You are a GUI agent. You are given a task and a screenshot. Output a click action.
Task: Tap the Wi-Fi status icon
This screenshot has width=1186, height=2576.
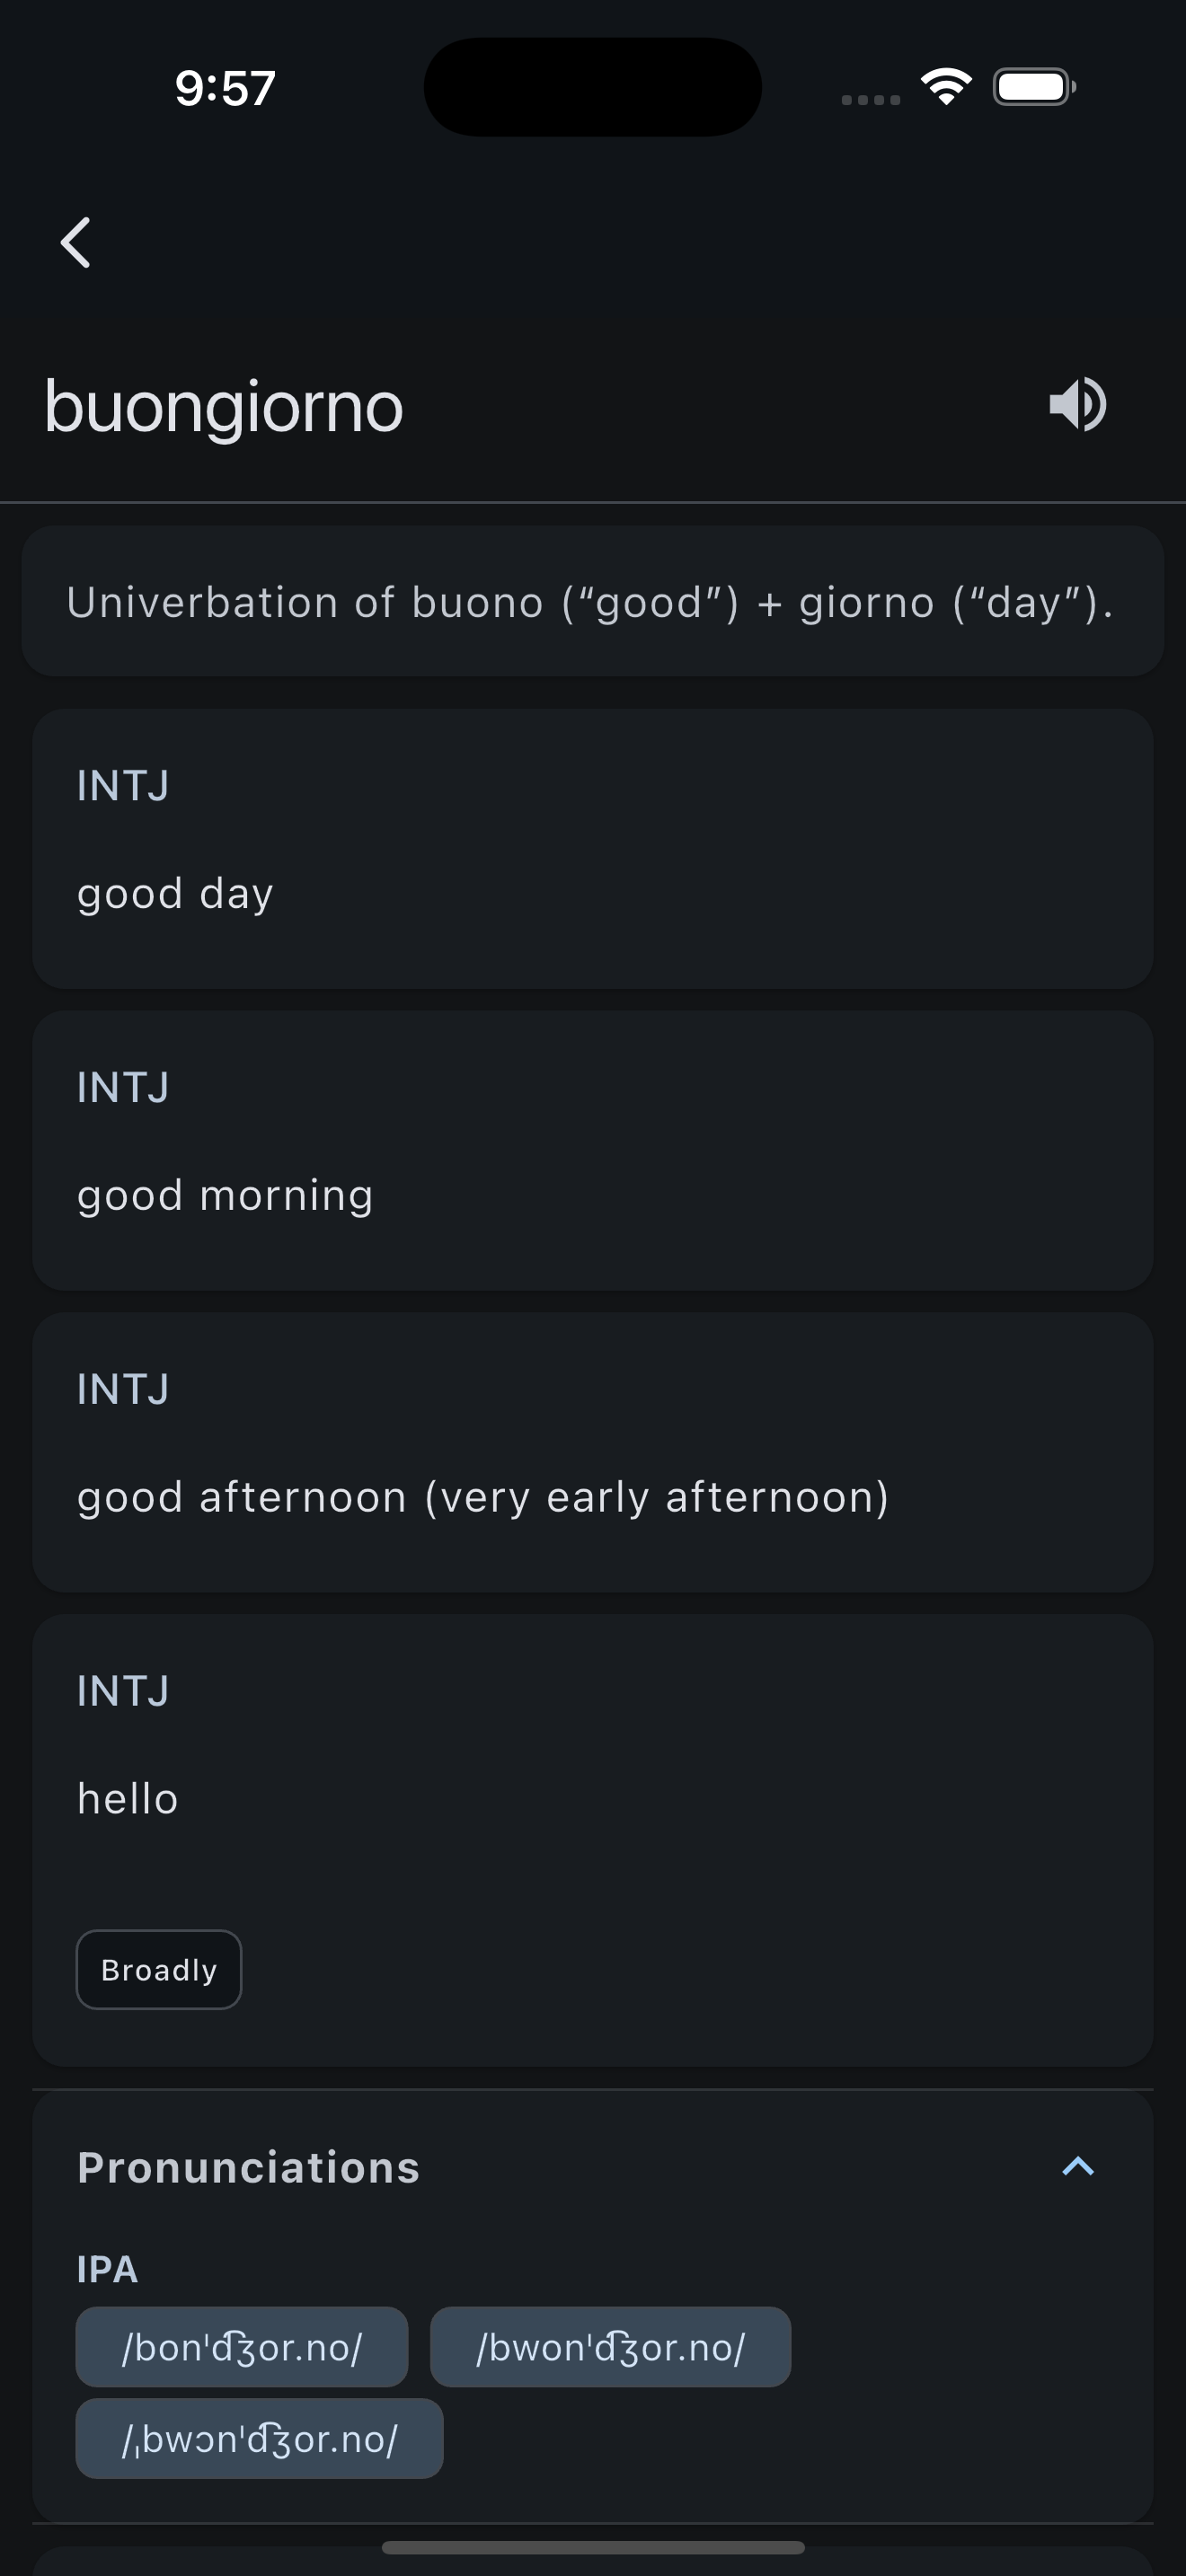pos(946,87)
